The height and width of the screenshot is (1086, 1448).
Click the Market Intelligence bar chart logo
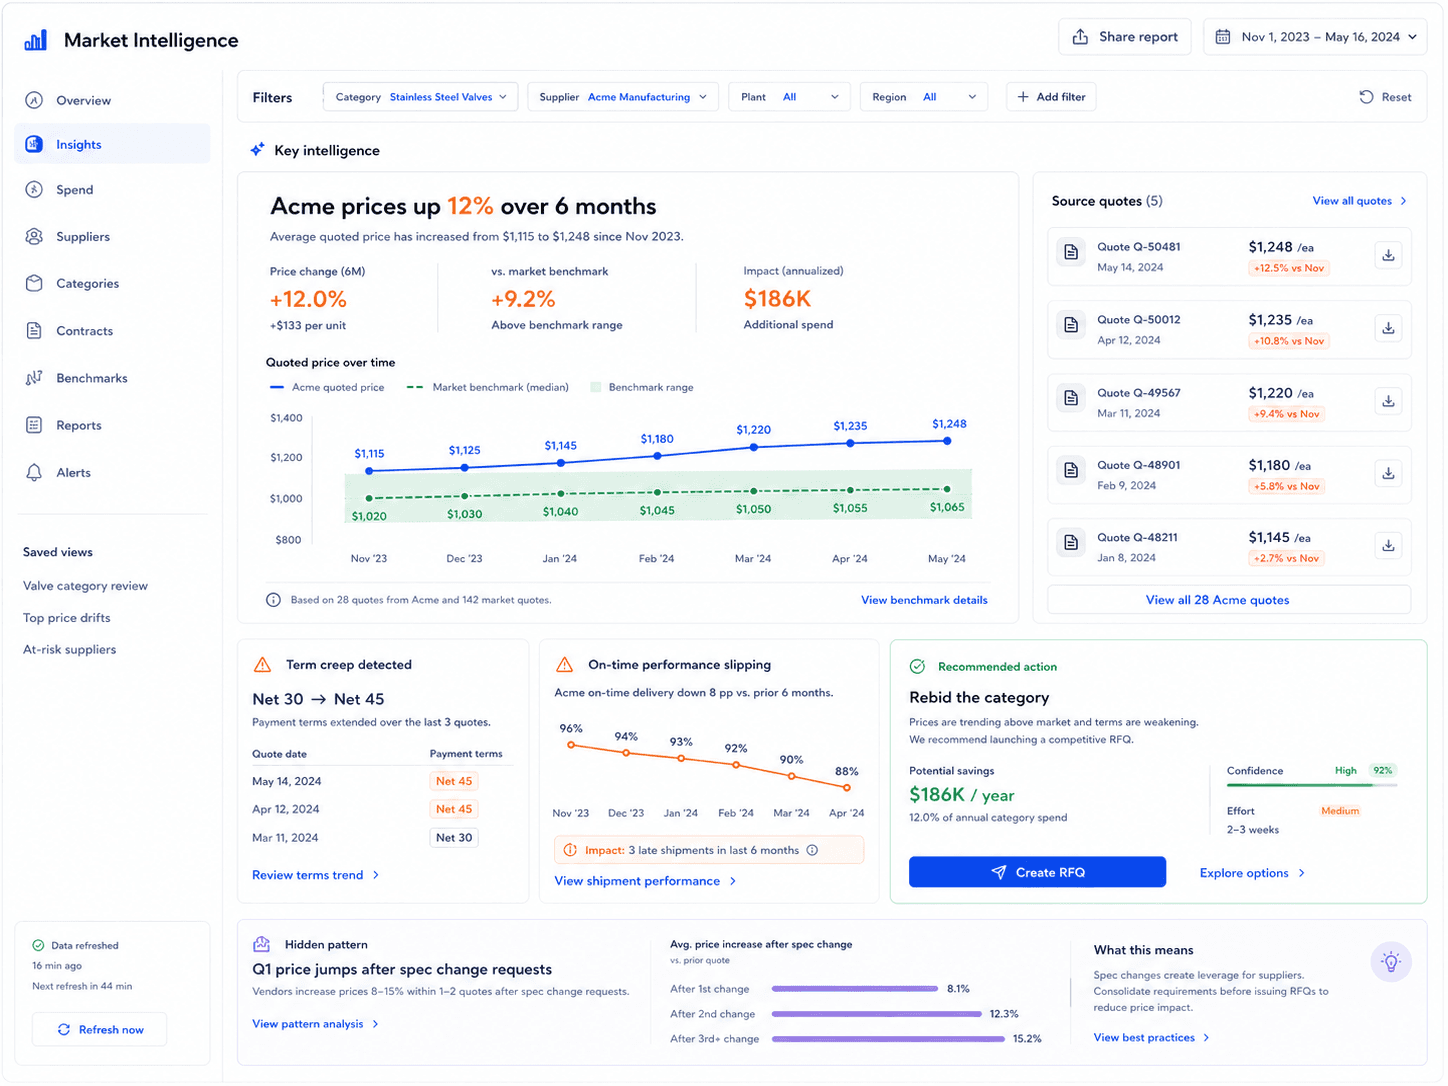coord(35,40)
